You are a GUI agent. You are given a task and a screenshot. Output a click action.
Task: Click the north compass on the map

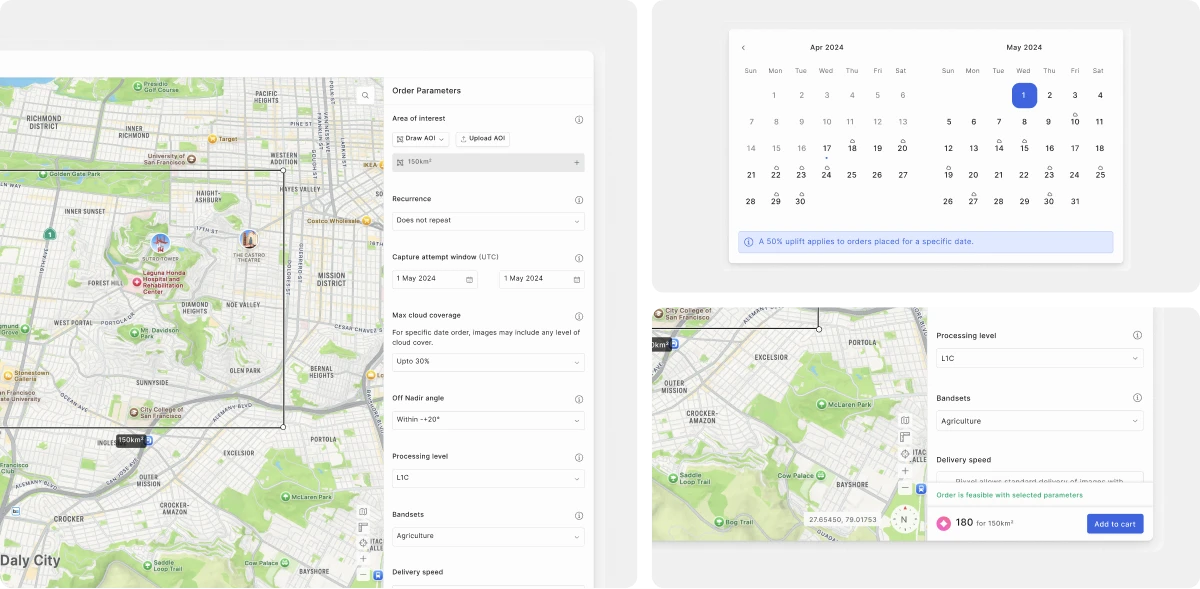click(x=904, y=519)
